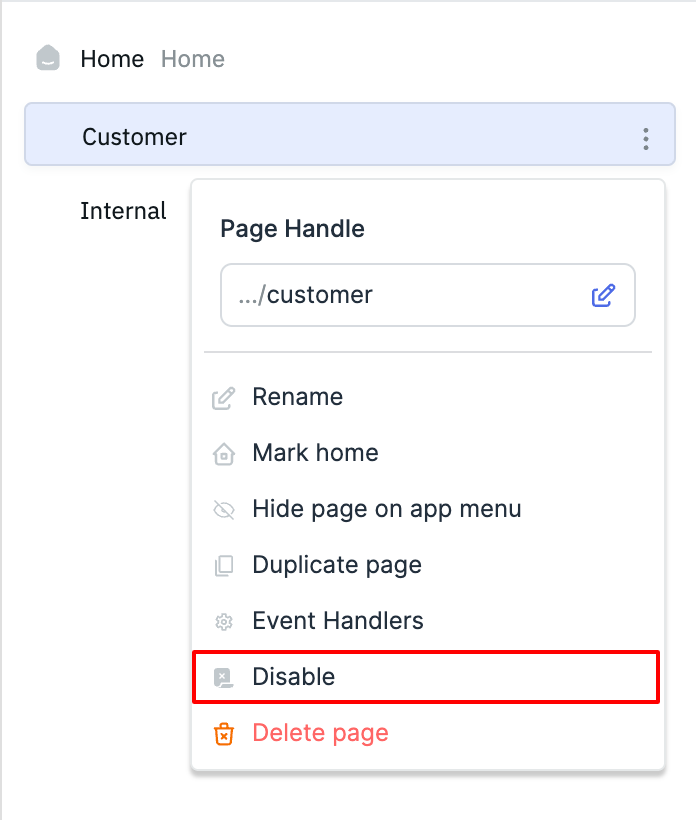Choose Mark home from the menu
Screen dimensions: 696x820
315,453
